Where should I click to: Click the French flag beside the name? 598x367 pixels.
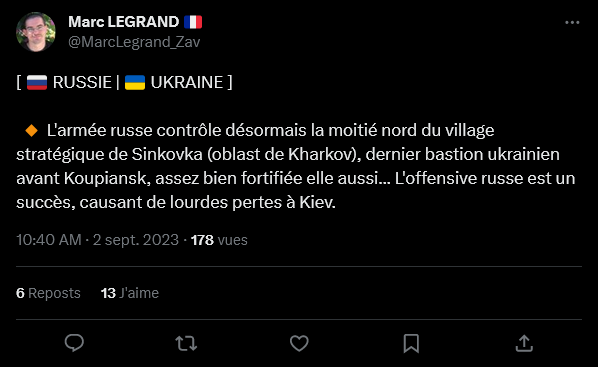(x=193, y=22)
